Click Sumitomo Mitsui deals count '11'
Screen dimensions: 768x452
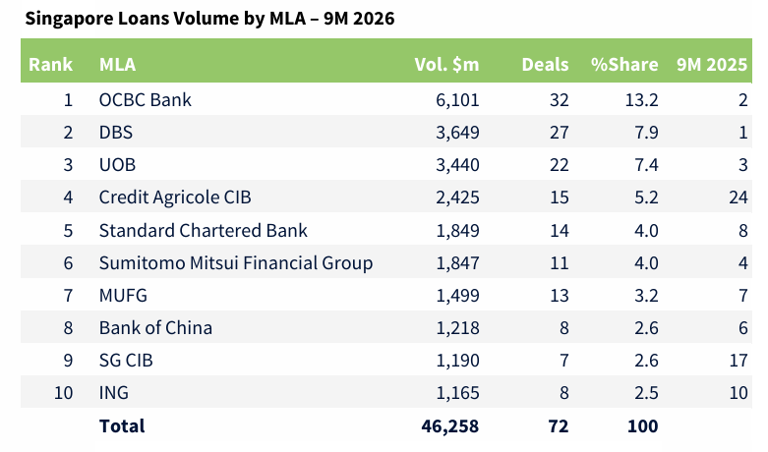tap(559, 262)
